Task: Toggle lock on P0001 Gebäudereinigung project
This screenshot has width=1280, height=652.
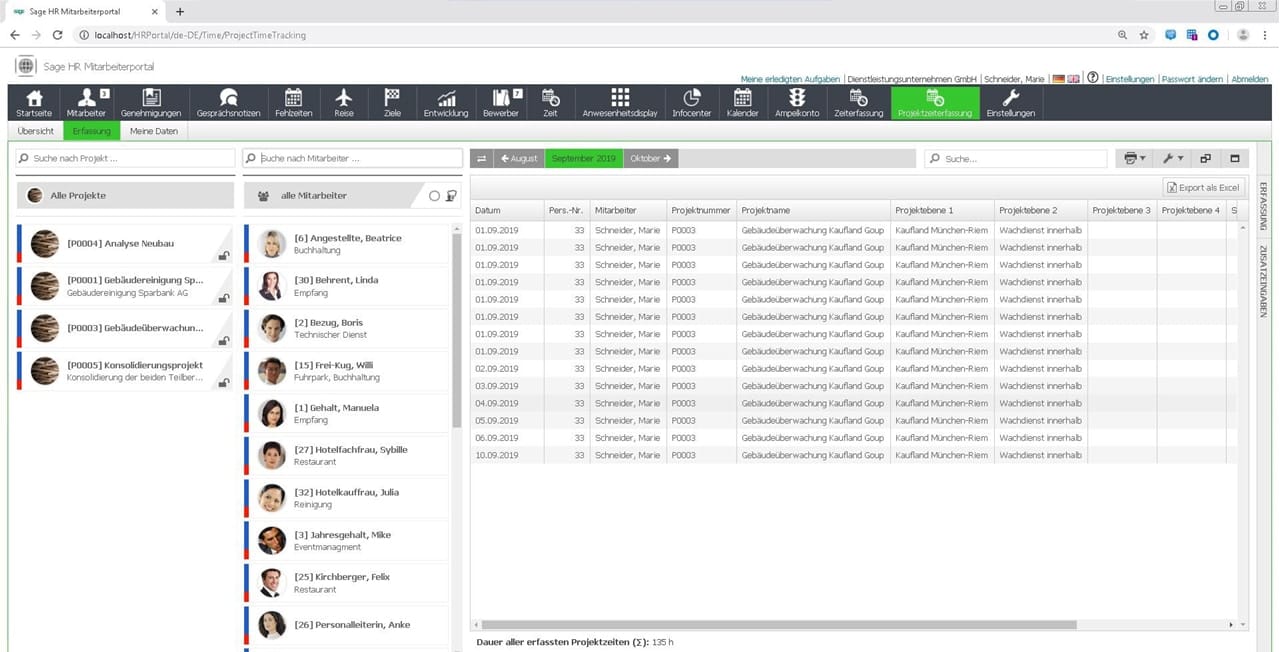Action: tap(224, 298)
